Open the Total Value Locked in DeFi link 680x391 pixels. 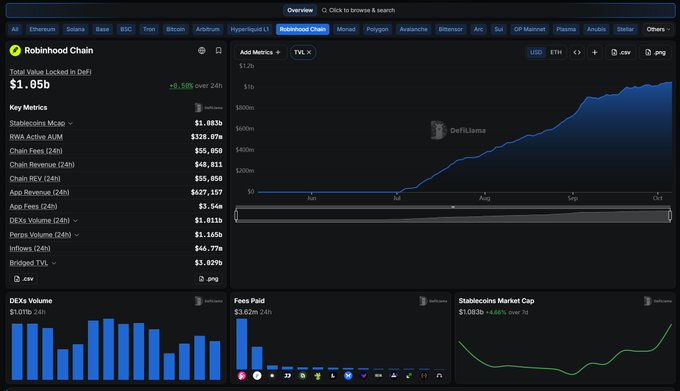50,72
